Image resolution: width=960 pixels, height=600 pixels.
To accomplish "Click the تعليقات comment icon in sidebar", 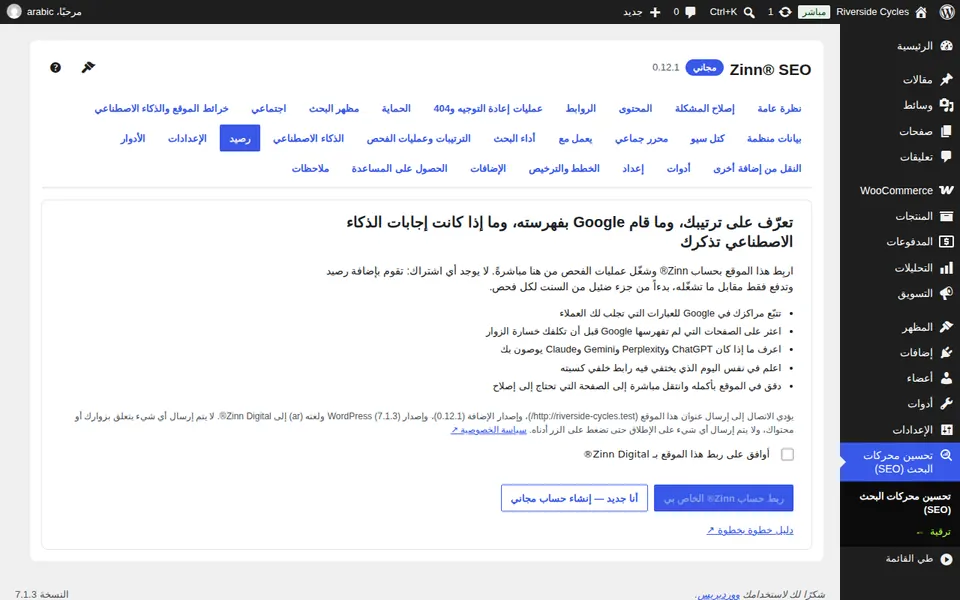I will click(x=947, y=157).
